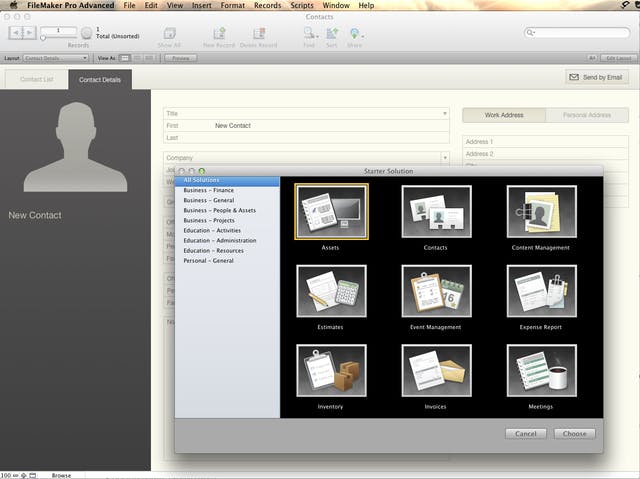Pick the Event Management solution icon
The height and width of the screenshot is (479, 640).
(436, 291)
